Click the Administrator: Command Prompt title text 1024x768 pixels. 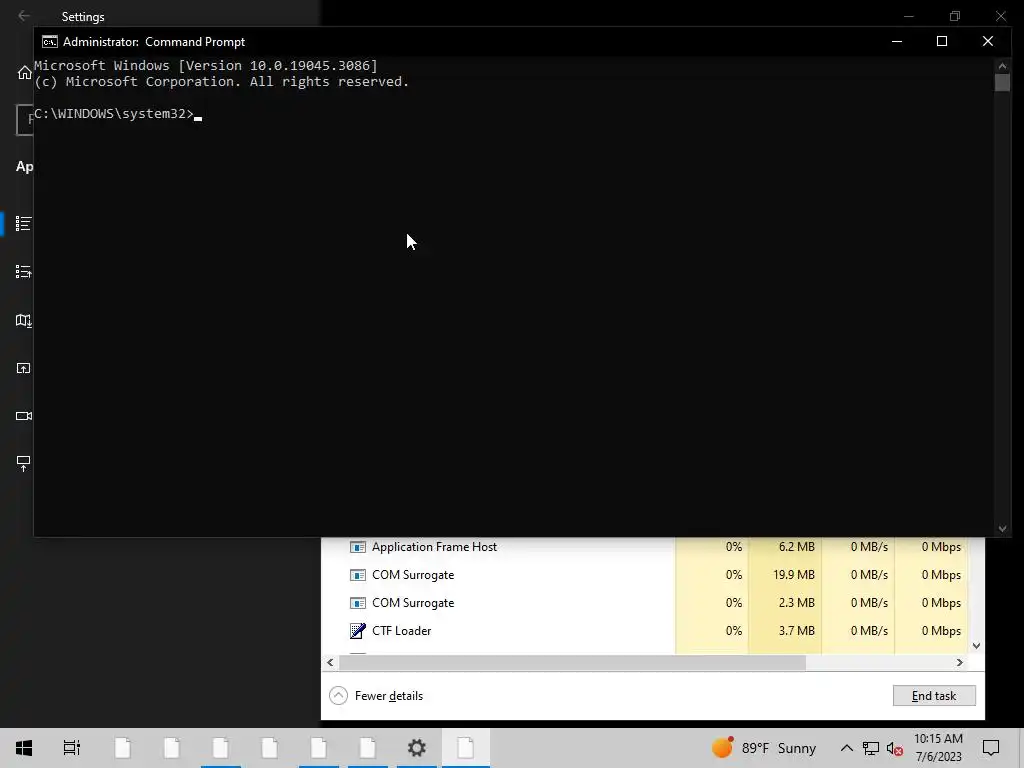(154, 42)
